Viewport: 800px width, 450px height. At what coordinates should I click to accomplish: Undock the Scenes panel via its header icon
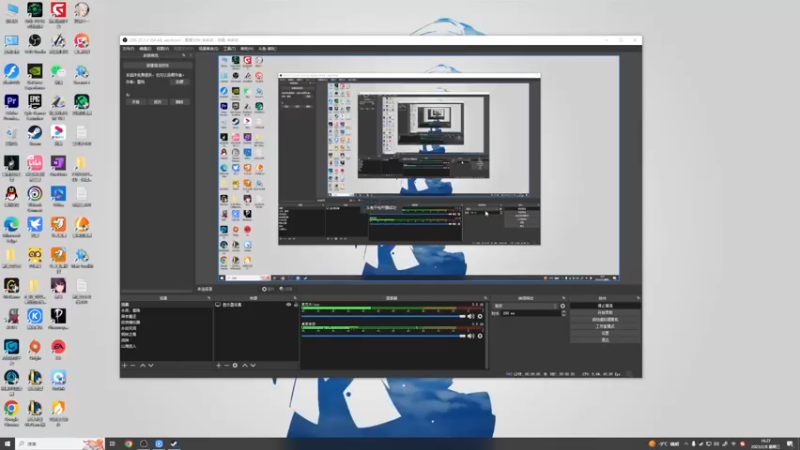tap(208, 298)
